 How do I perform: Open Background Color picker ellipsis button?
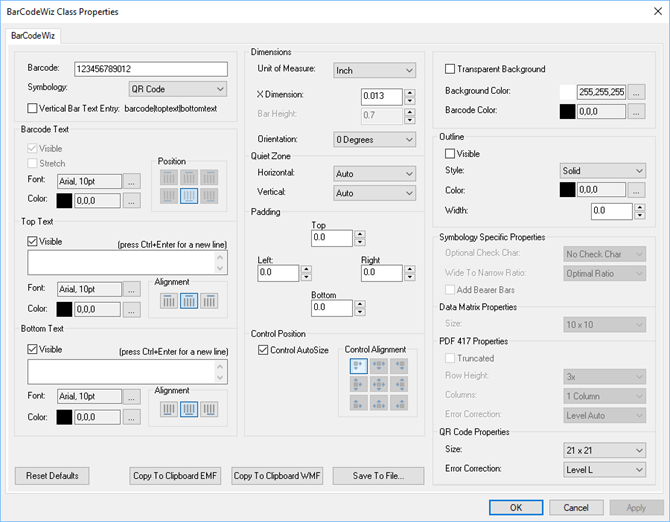tap(636, 92)
